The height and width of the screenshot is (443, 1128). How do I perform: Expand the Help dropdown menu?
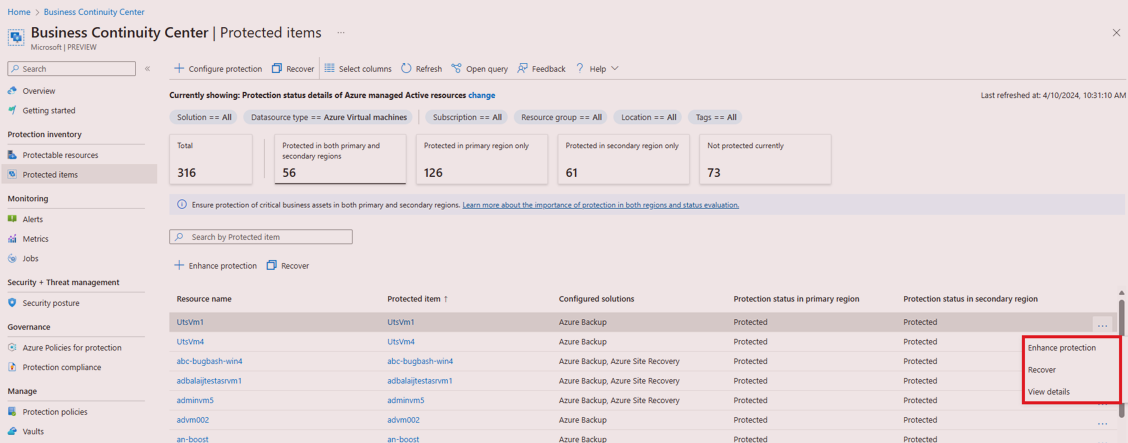tap(598, 69)
